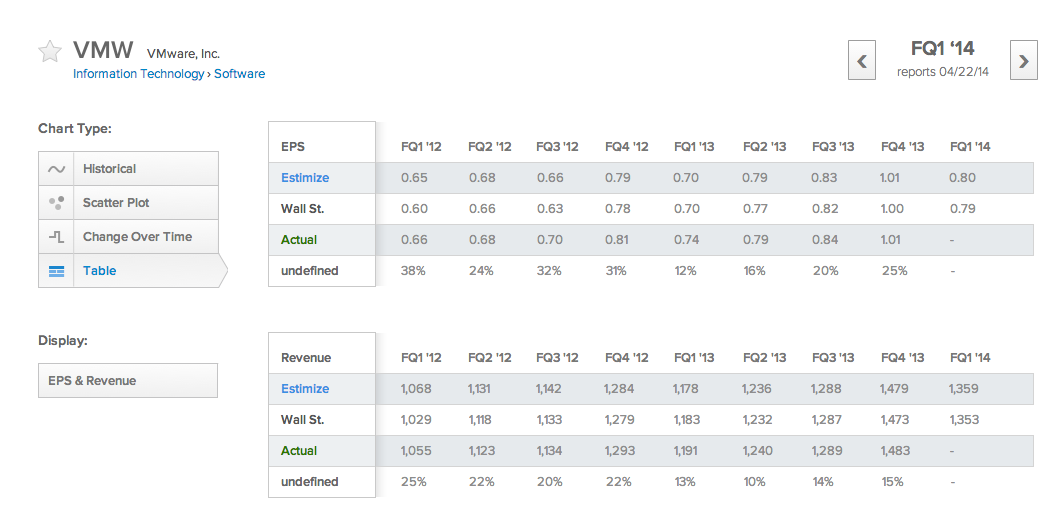Screen dimensions: 1059x510
Task: Switch to the Historical chart type
Action: pyautogui.click(x=128, y=169)
